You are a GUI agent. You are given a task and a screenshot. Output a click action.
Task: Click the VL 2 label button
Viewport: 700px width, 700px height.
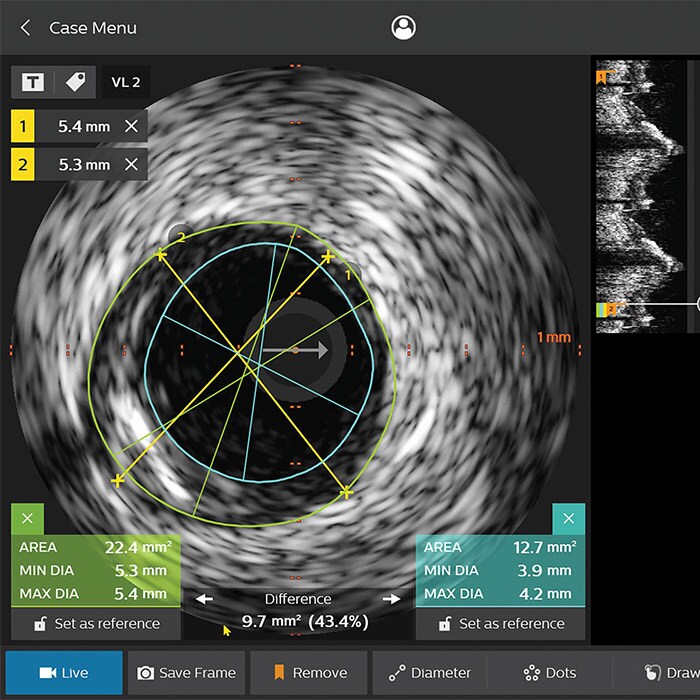coord(126,82)
